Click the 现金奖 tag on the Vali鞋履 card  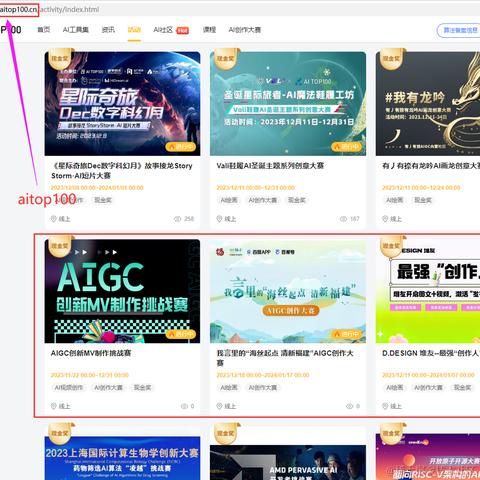(x=297, y=200)
